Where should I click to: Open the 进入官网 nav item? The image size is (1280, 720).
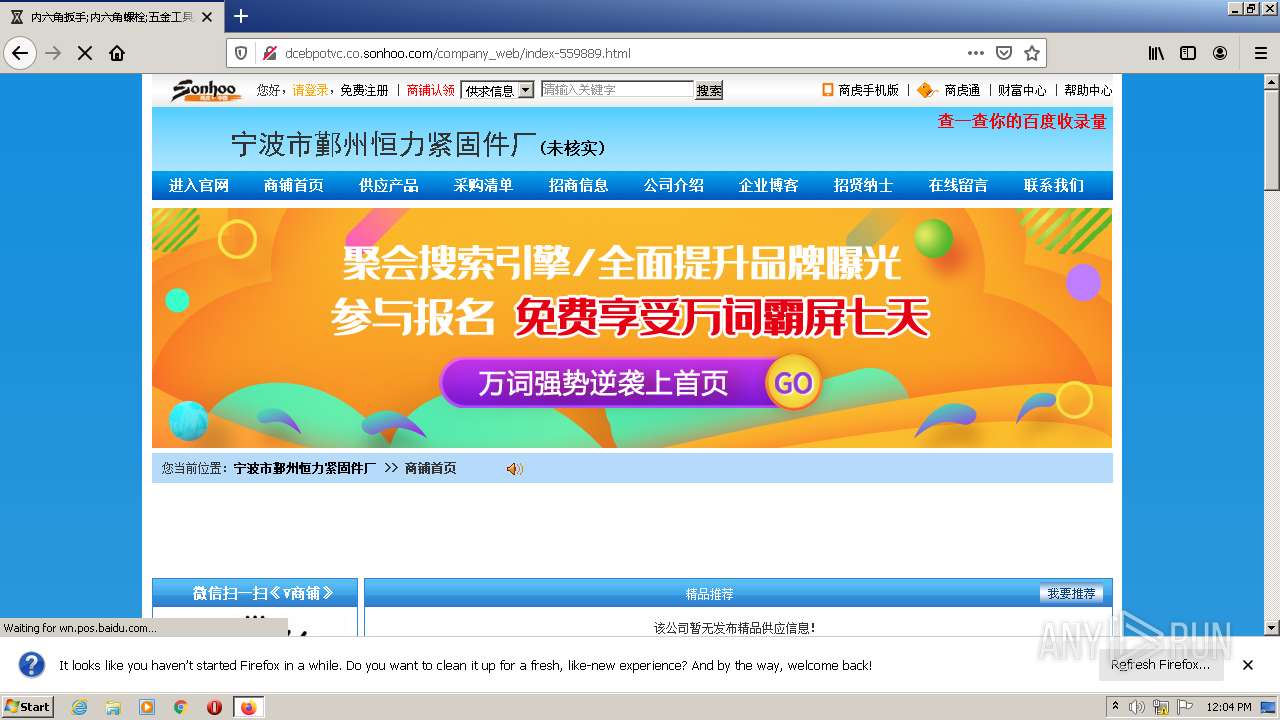click(x=199, y=185)
